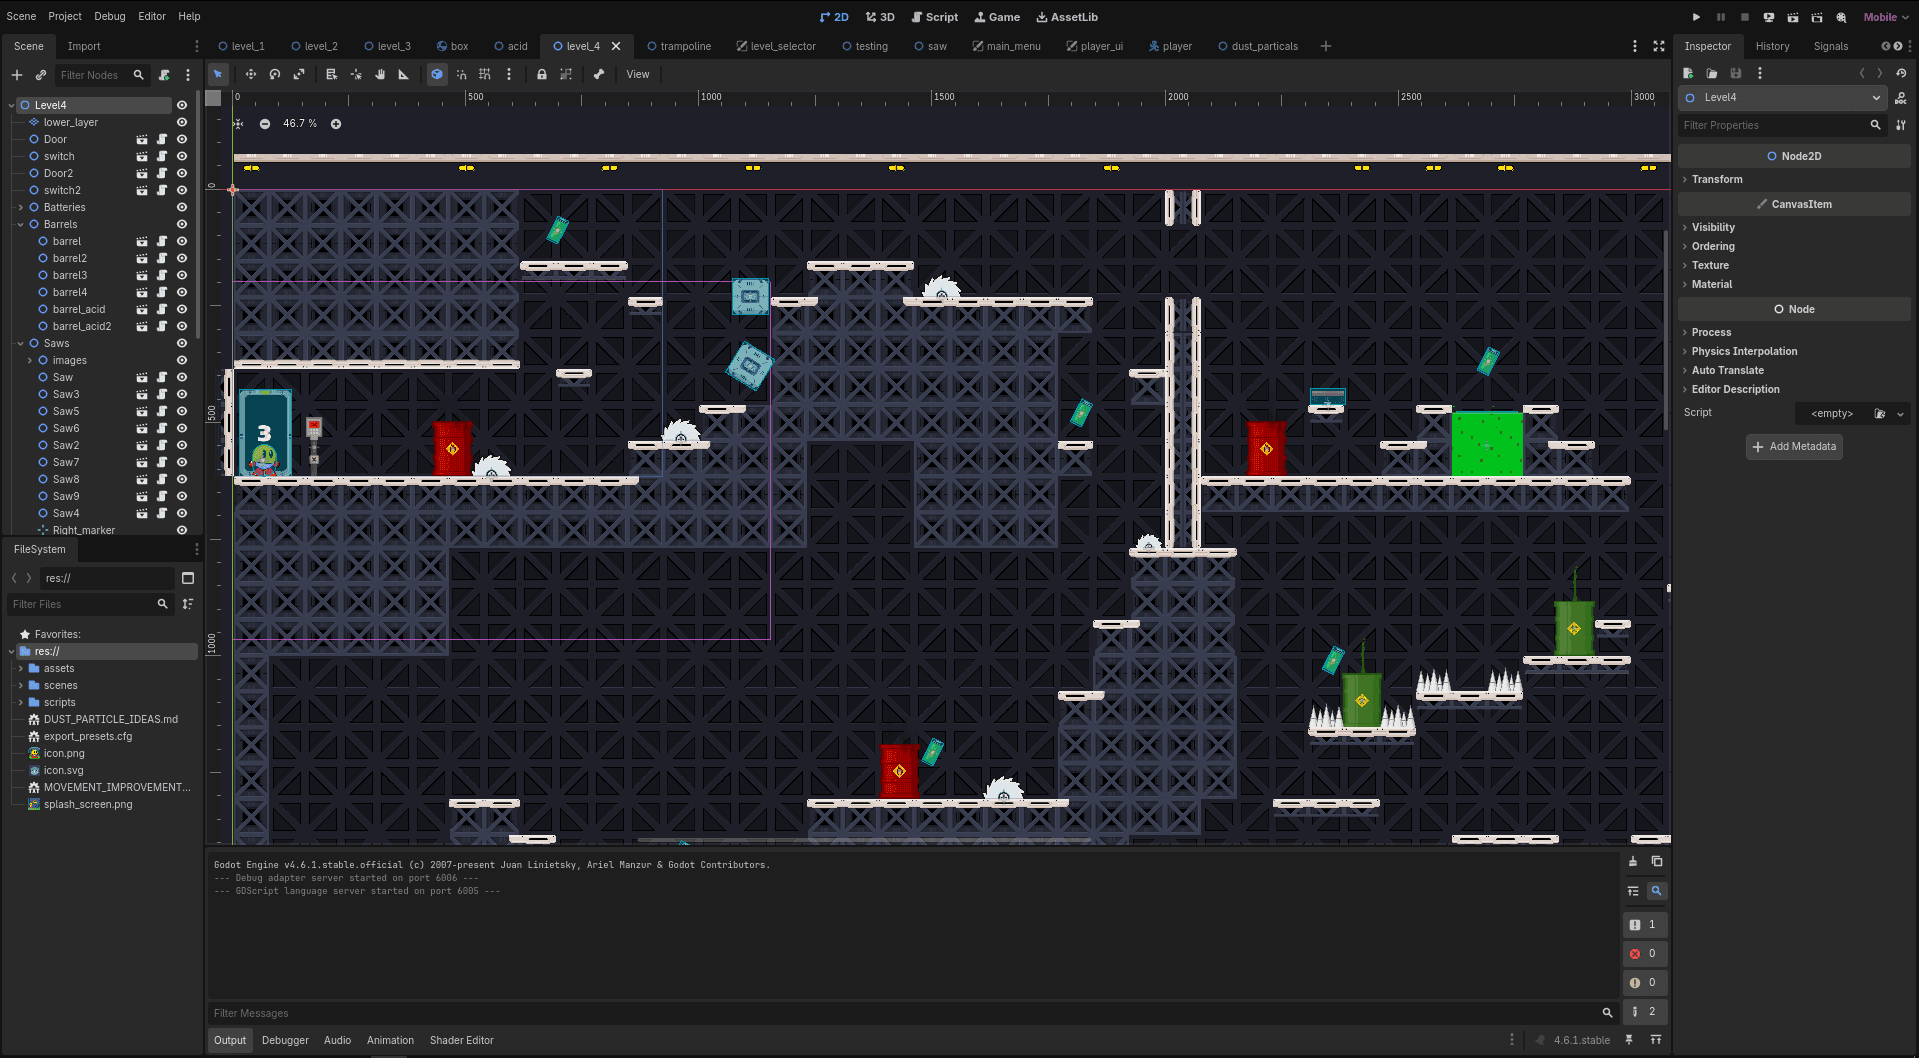This screenshot has width=1919, height=1058.
Task: Zoom in the 2D viewport
Action: point(336,124)
